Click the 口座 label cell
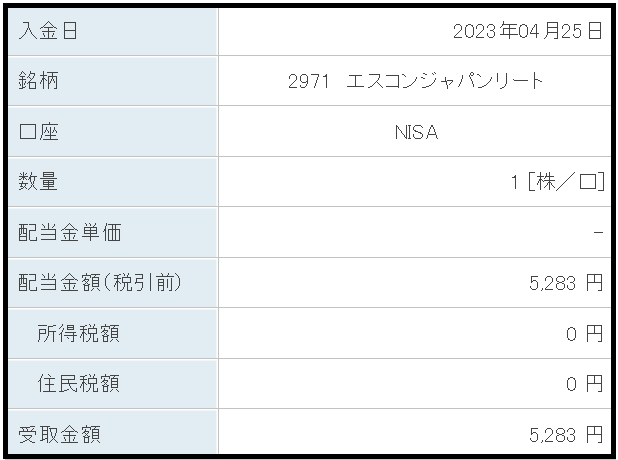618x460 pixels. pyautogui.click(x=113, y=132)
